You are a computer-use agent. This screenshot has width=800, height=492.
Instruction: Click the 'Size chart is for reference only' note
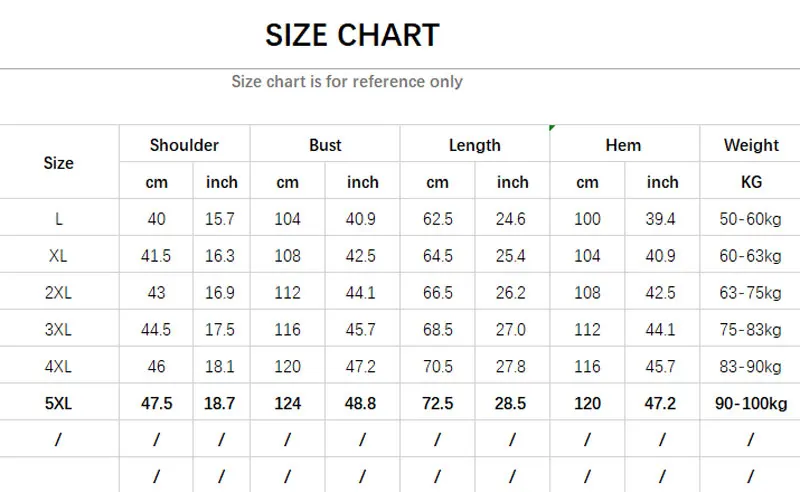click(347, 82)
